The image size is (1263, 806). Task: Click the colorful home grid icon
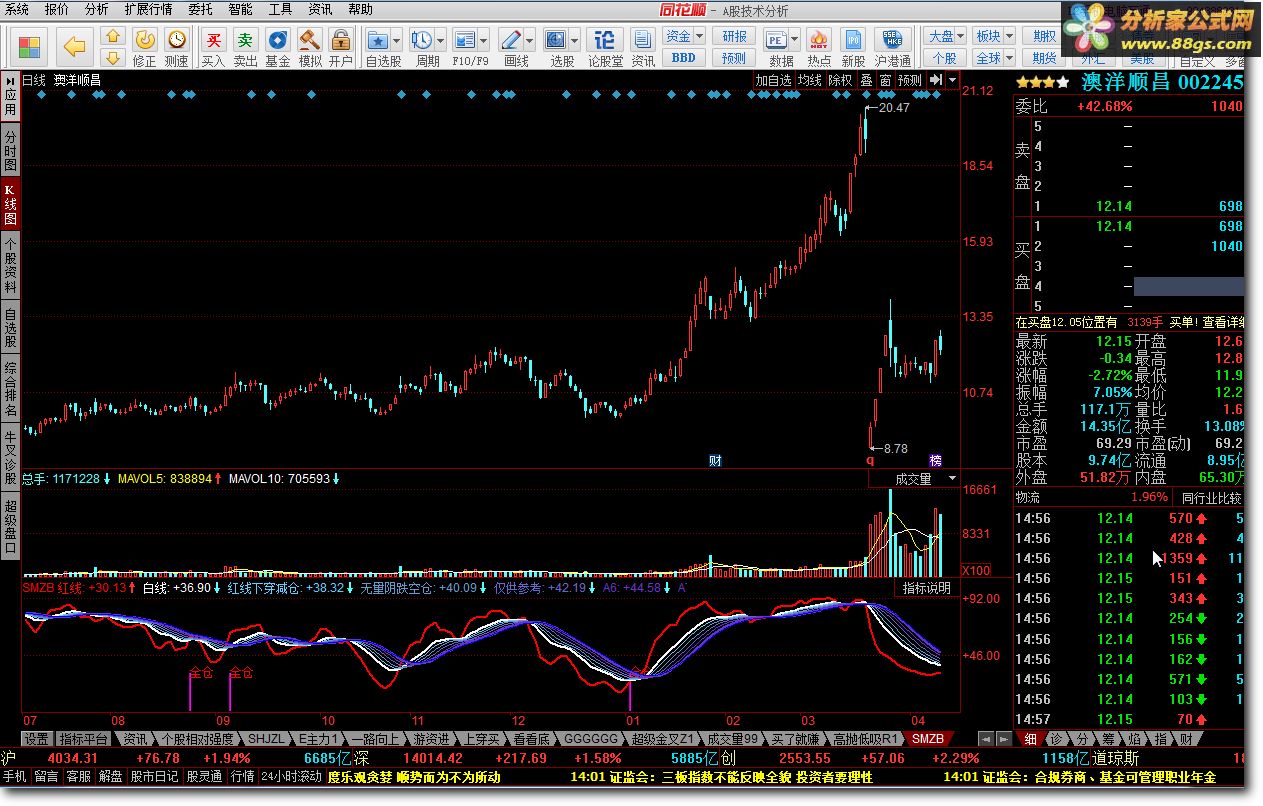30,46
